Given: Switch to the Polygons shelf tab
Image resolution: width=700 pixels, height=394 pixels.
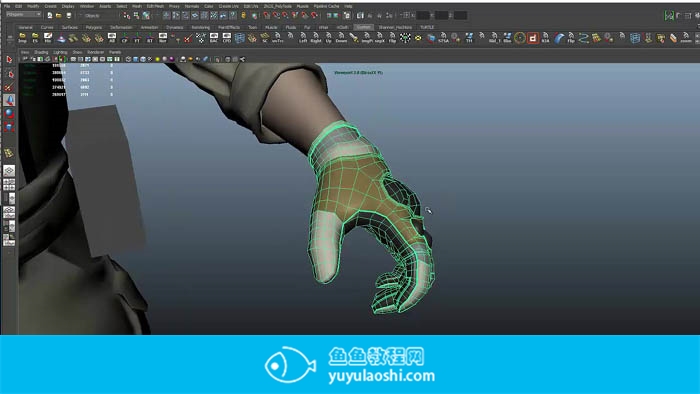Looking at the screenshot, I should (94, 27).
